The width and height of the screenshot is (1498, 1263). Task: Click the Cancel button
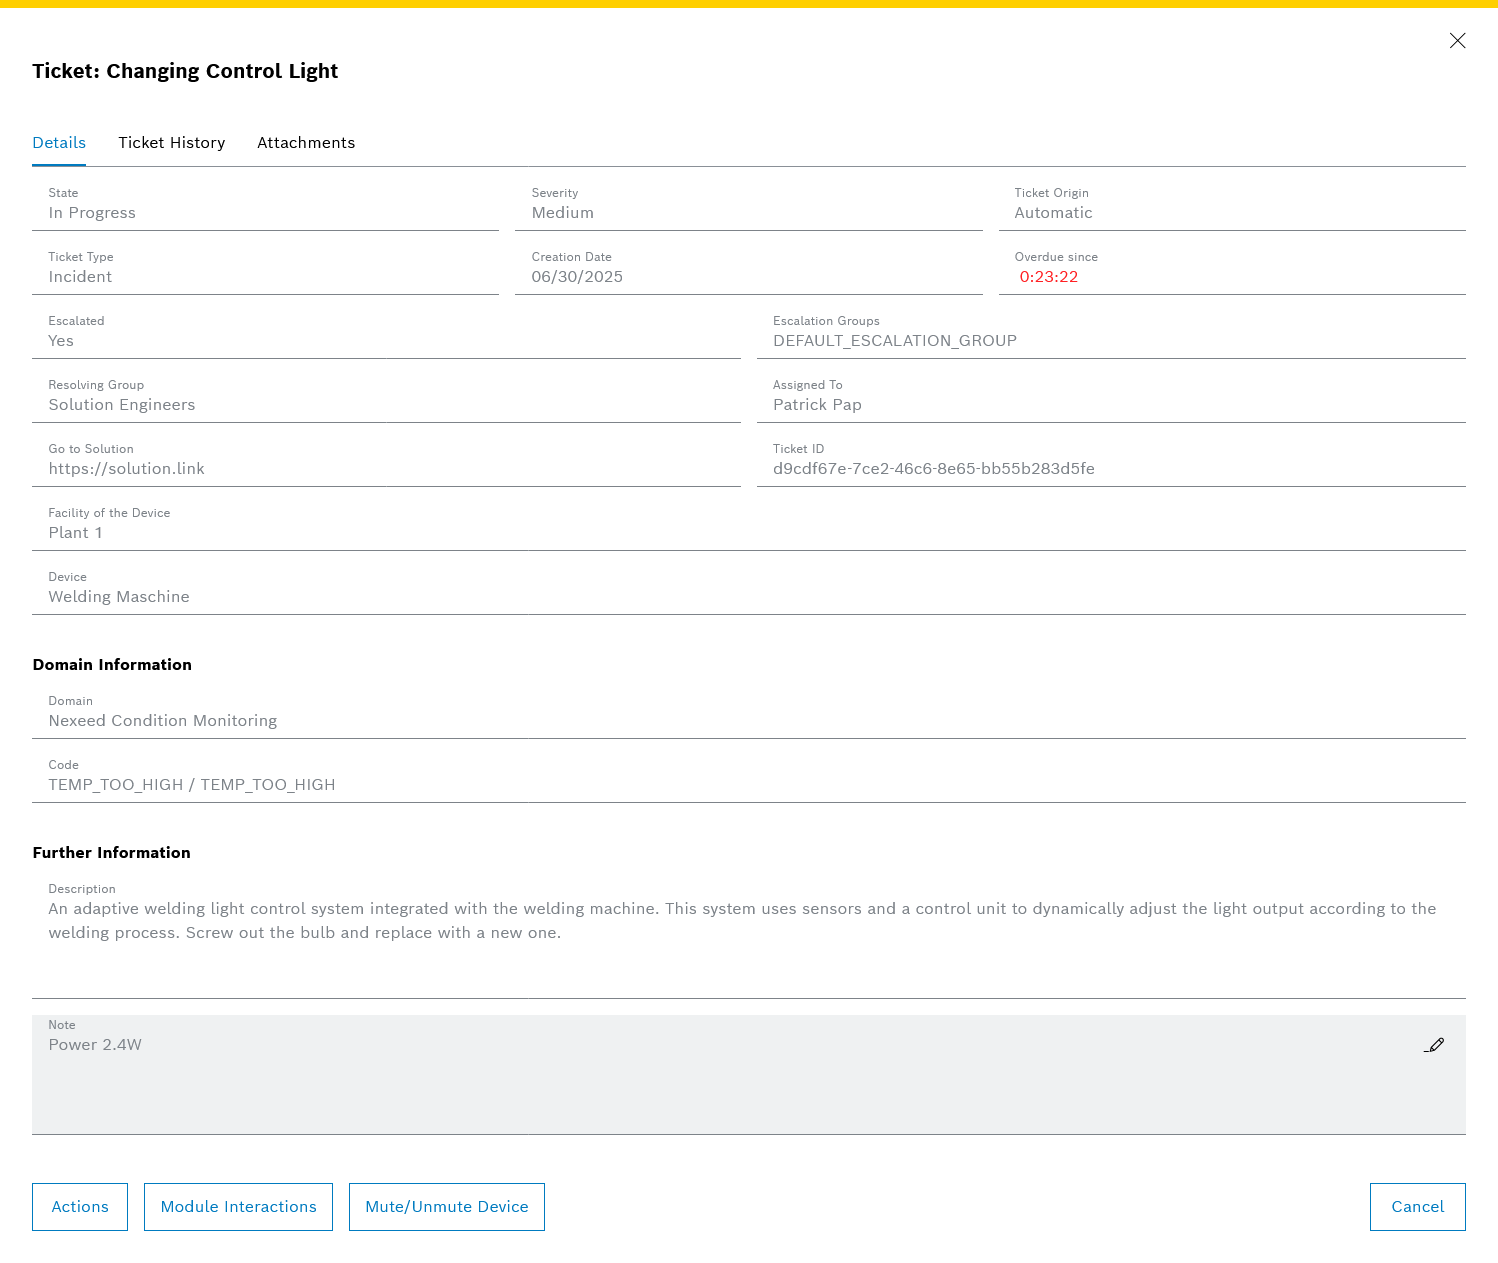coord(1417,1207)
